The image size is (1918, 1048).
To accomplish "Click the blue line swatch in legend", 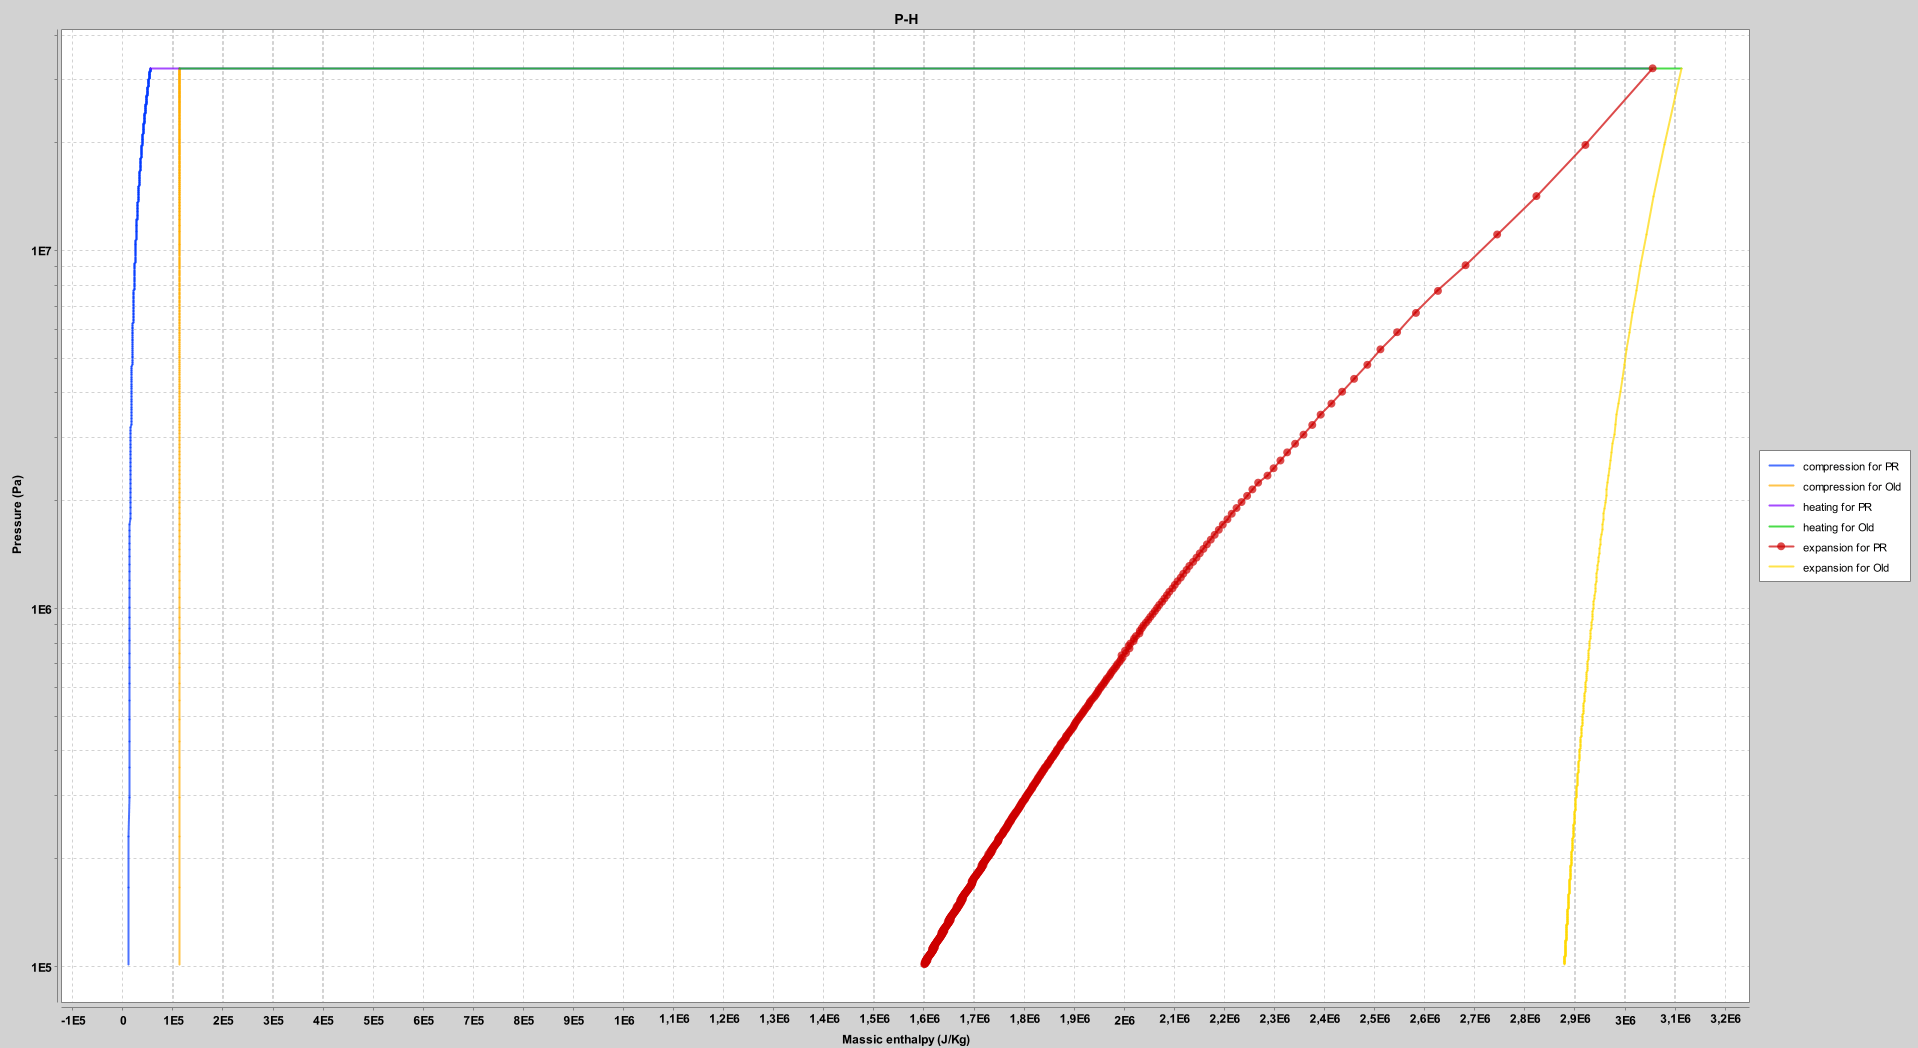I will pos(1781,467).
